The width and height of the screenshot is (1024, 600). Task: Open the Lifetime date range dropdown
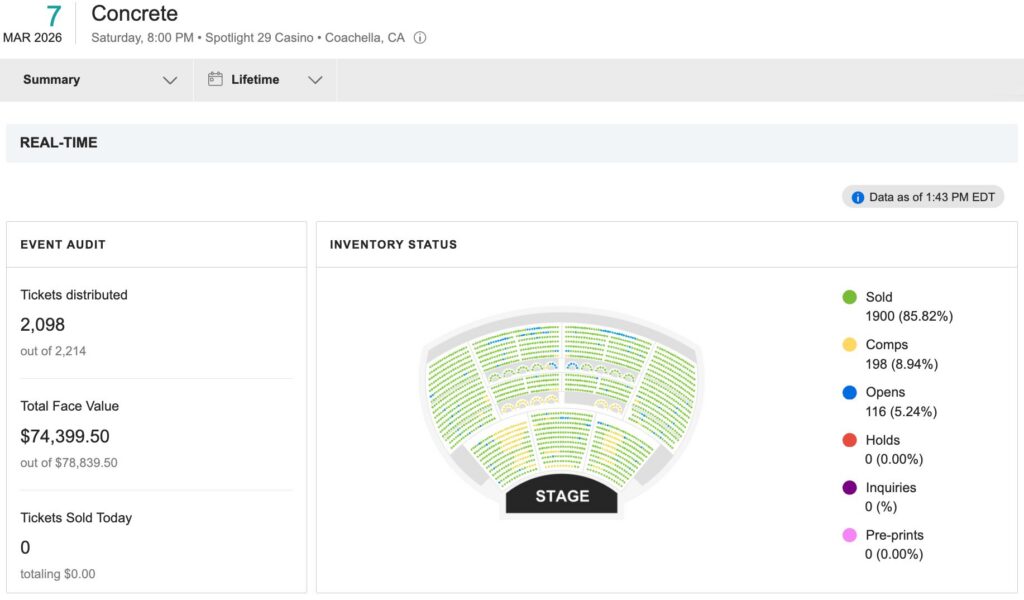tap(315, 80)
